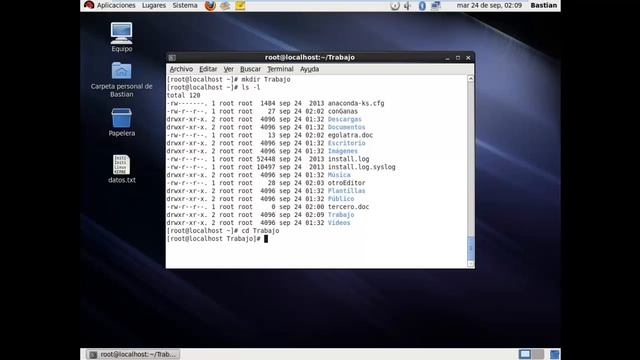Click the terminal scrollbar thumb
Screen dimensions: 640x360
click(x=471, y=248)
